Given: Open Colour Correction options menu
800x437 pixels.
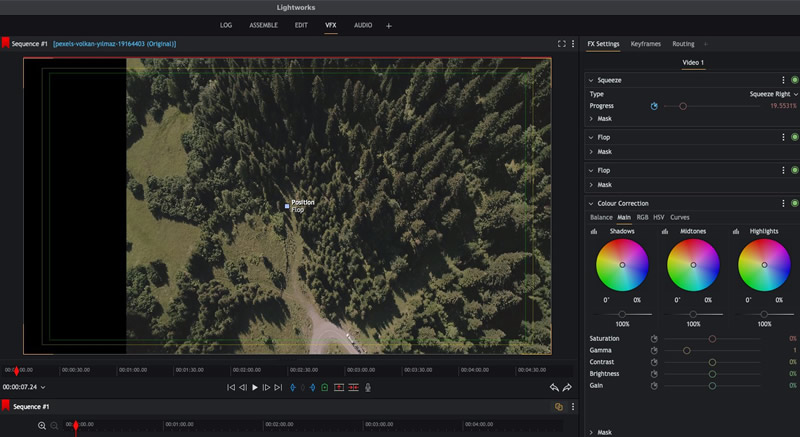Looking at the screenshot, I should point(783,203).
